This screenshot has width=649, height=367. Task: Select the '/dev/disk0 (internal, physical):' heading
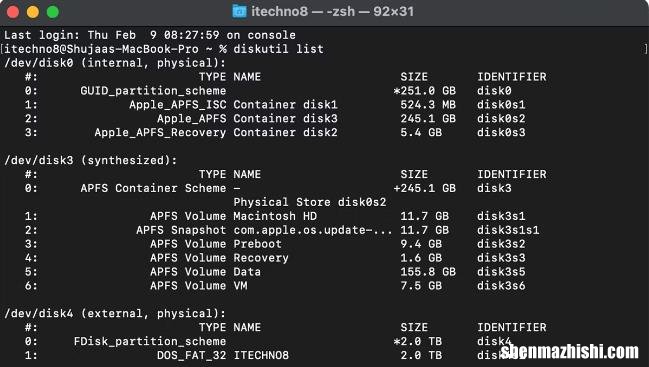click(115, 63)
